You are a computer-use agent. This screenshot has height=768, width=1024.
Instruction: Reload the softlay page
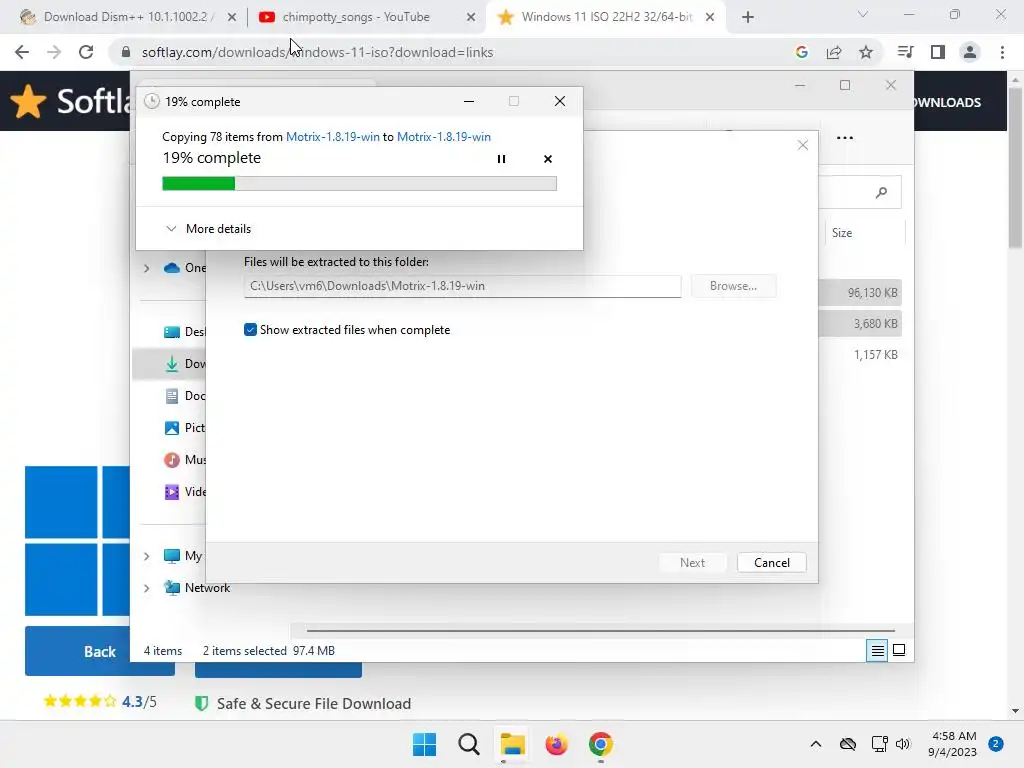(x=86, y=52)
